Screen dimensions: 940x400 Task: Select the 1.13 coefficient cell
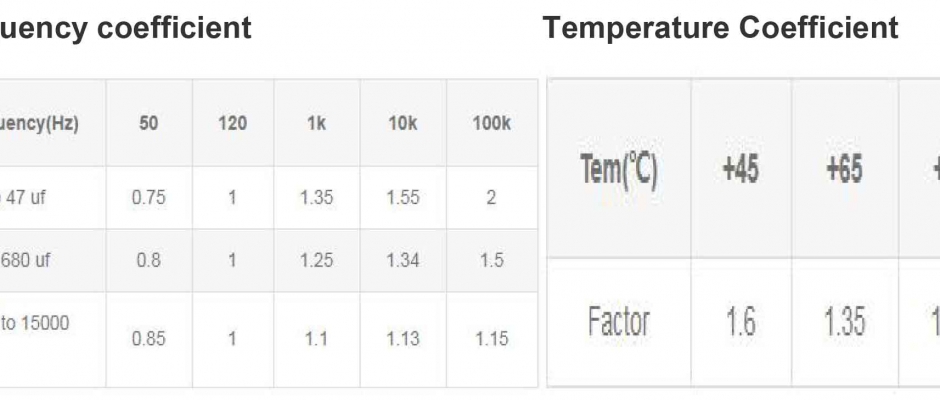pyautogui.click(x=402, y=339)
